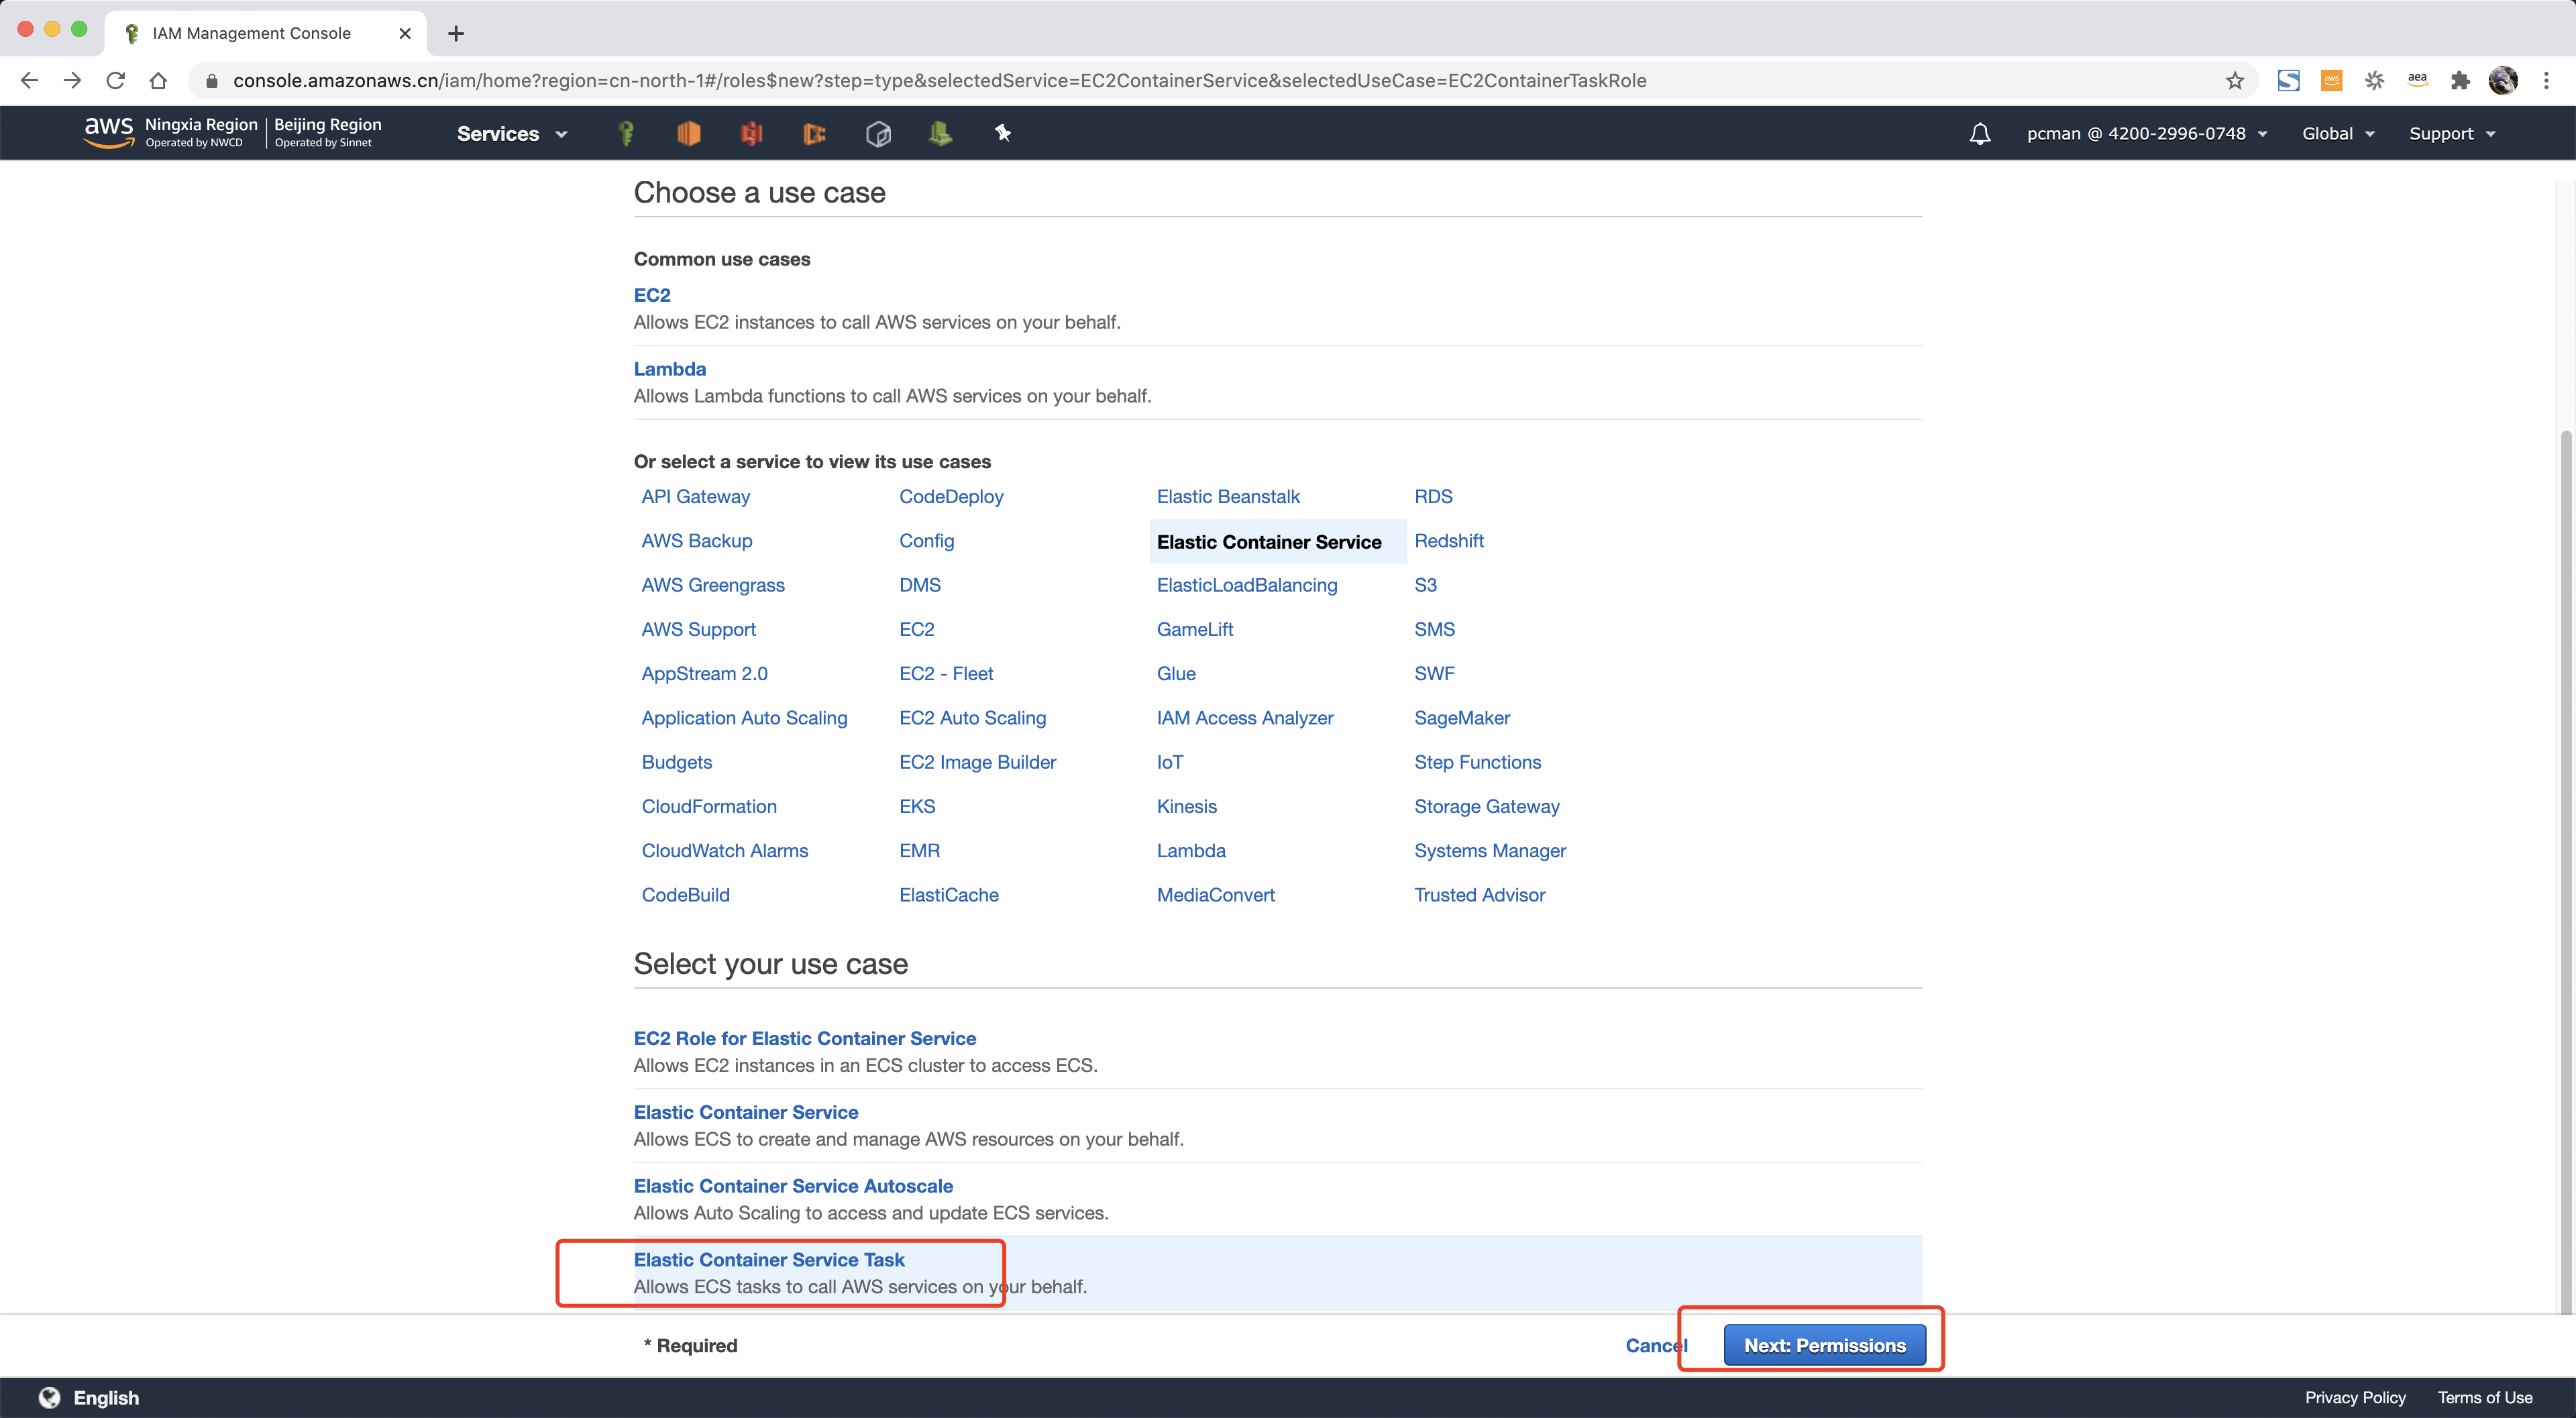The width and height of the screenshot is (2576, 1418).
Task: Select the EKS service
Action: (917, 807)
